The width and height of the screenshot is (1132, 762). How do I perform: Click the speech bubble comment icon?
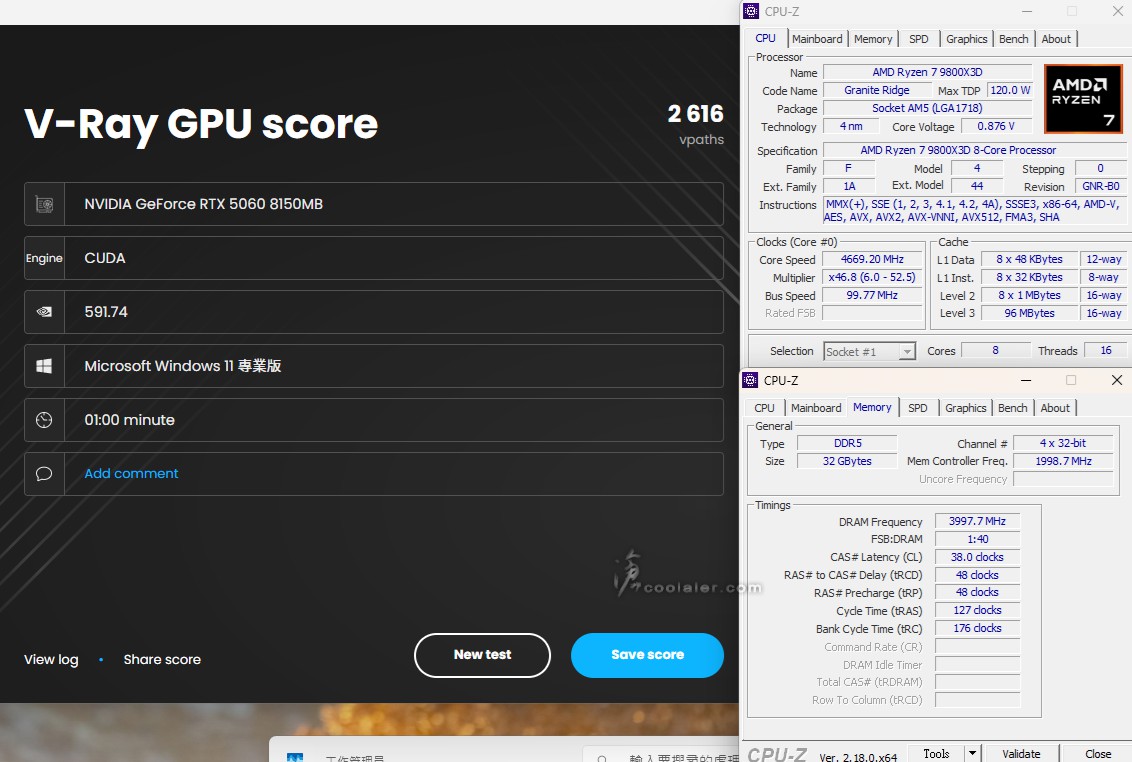coord(44,474)
